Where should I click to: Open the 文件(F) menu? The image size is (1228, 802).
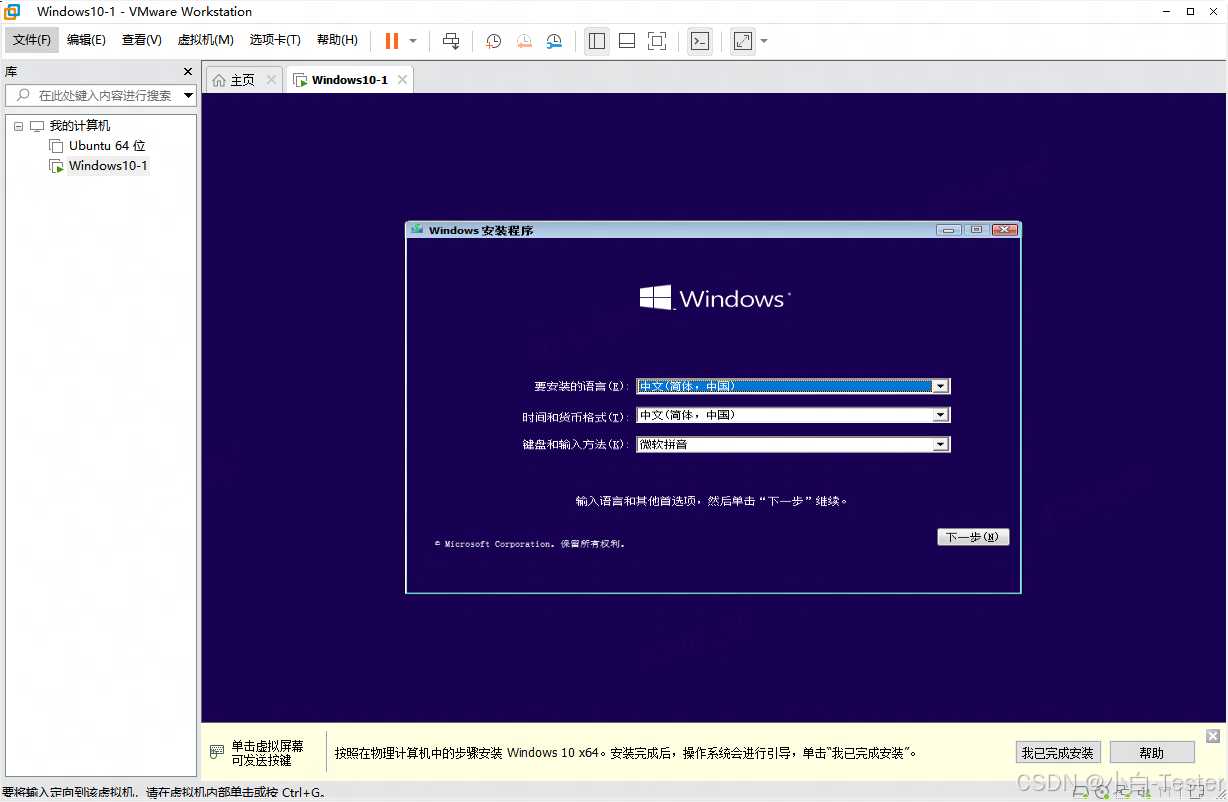(x=32, y=40)
